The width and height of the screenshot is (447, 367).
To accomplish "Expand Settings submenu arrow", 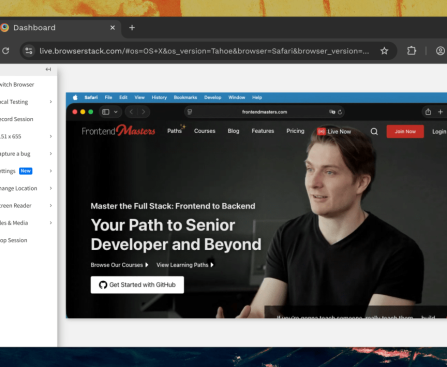I will pyautogui.click(x=51, y=171).
